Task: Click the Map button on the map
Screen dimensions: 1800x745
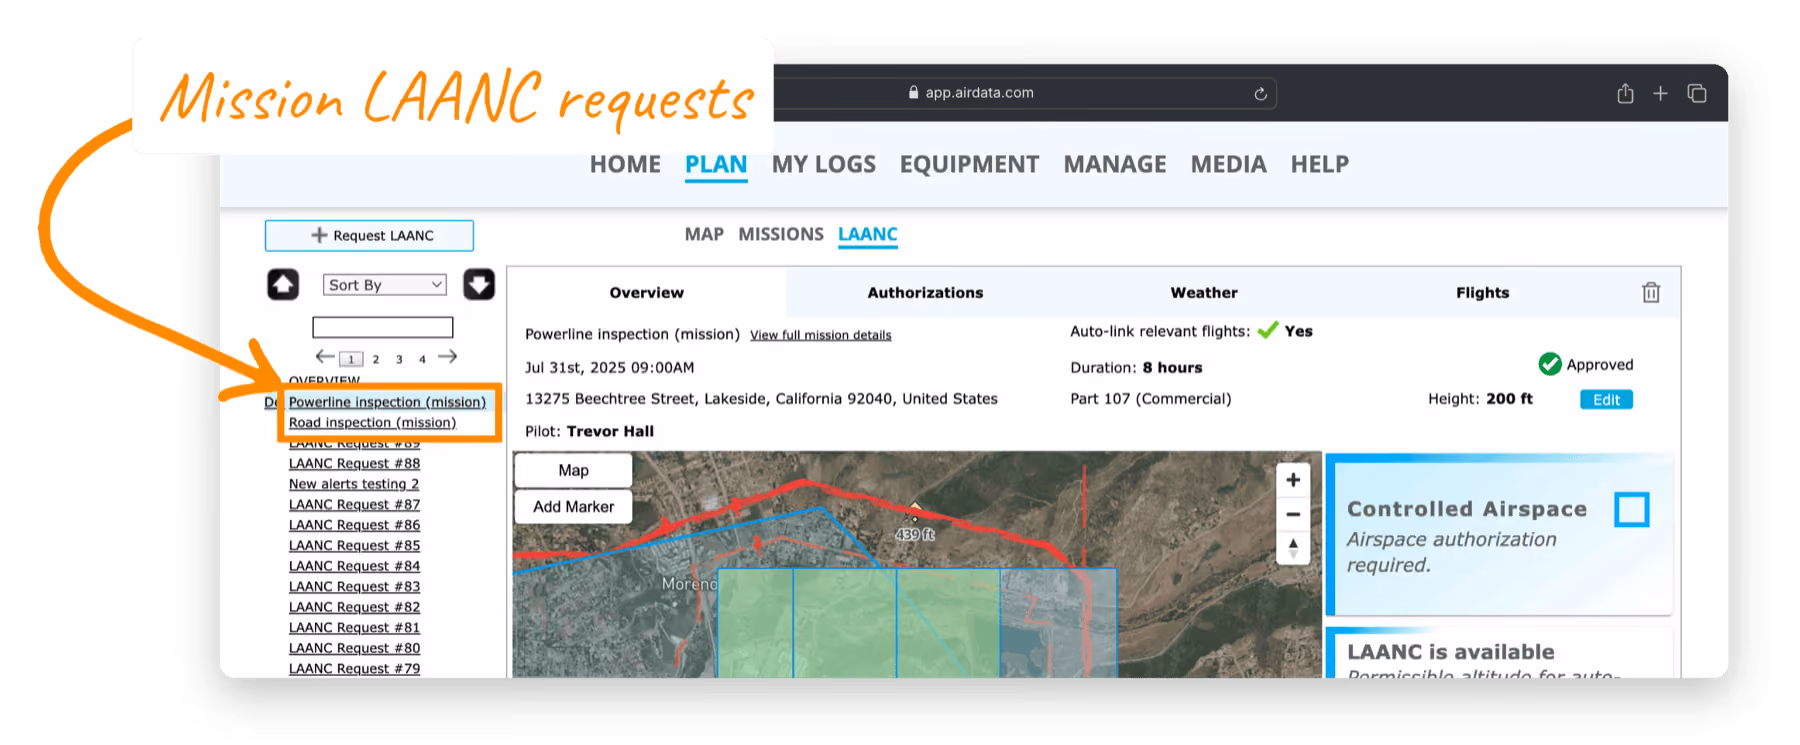Action: click(573, 470)
